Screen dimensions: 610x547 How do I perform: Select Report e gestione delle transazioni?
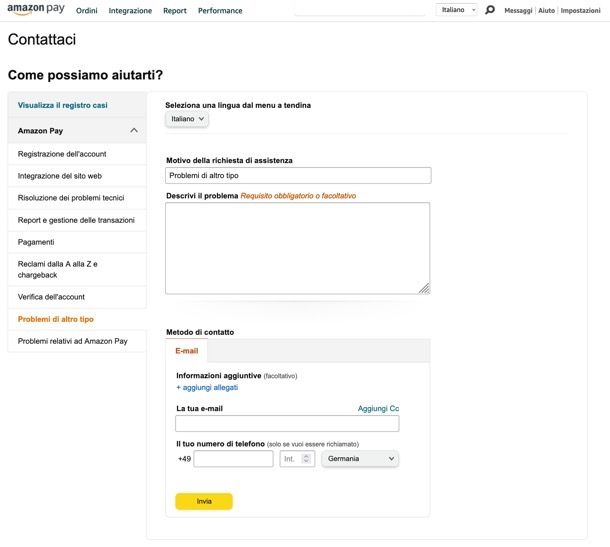point(77,220)
